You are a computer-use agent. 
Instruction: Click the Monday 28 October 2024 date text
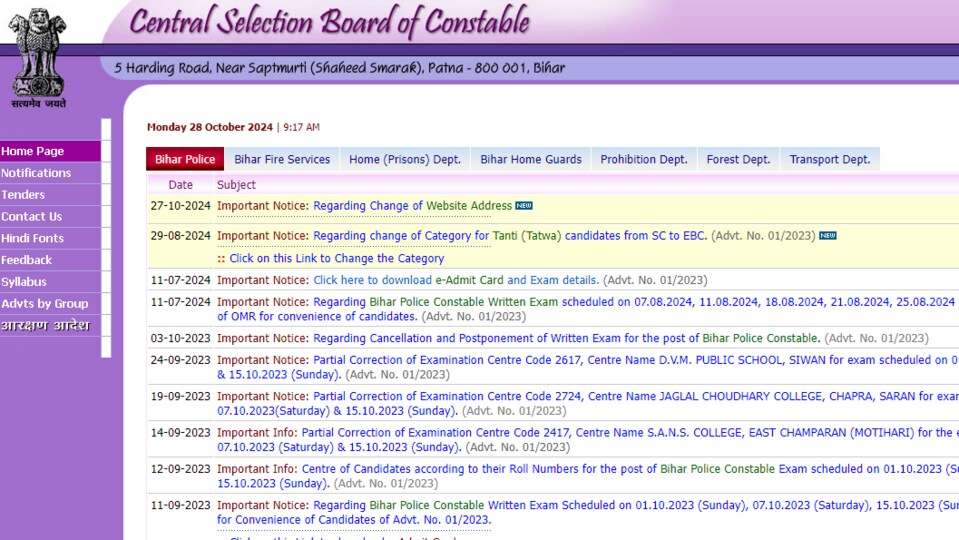click(210, 127)
